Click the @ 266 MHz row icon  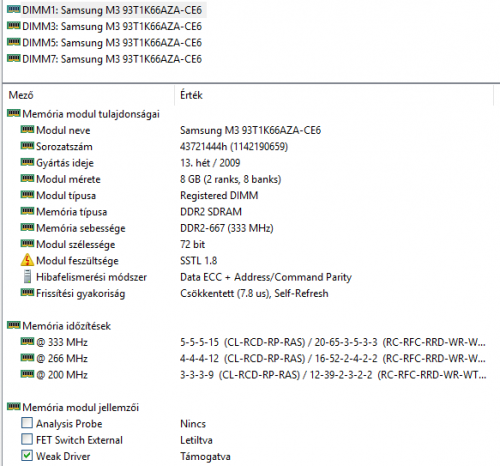point(27,358)
